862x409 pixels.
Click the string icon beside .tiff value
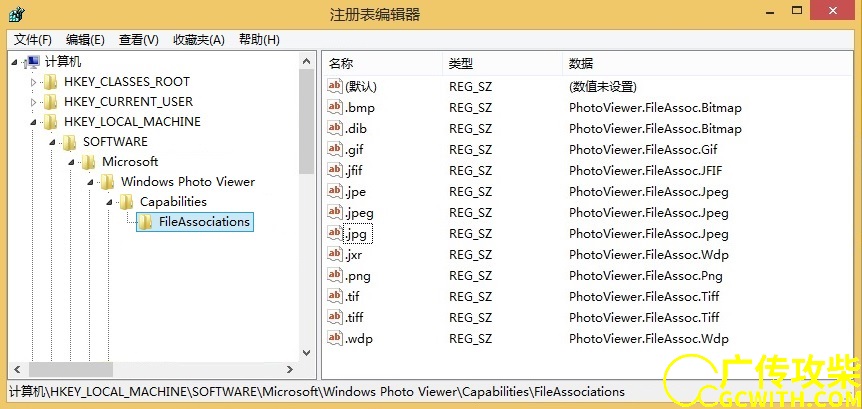point(335,317)
